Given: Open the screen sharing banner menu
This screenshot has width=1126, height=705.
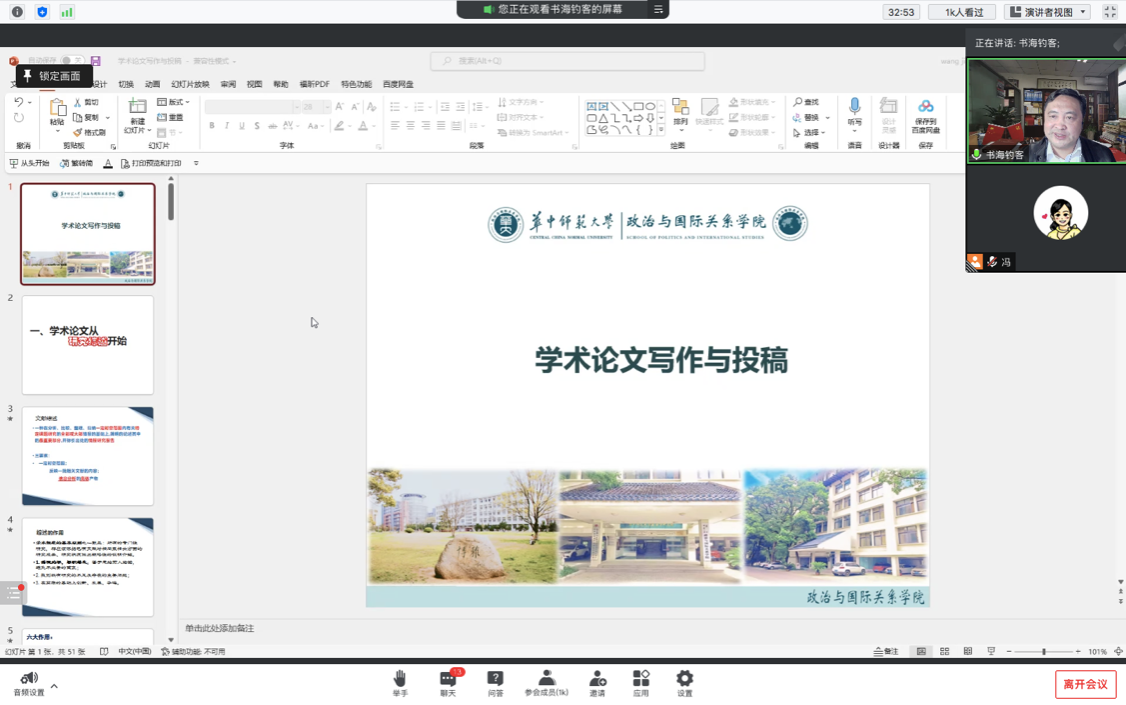Looking at the screenshot, I should [x=658, y=9].
